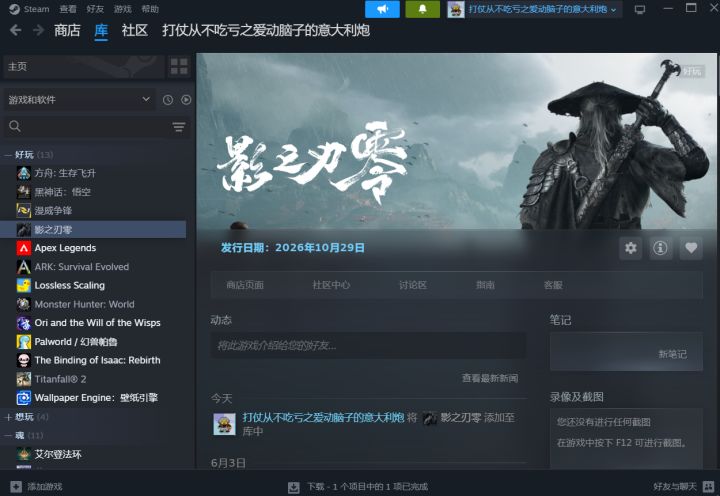Open downloads via the download icon
720x496 pixels.
pyautogui.click(x=293, y=487)
